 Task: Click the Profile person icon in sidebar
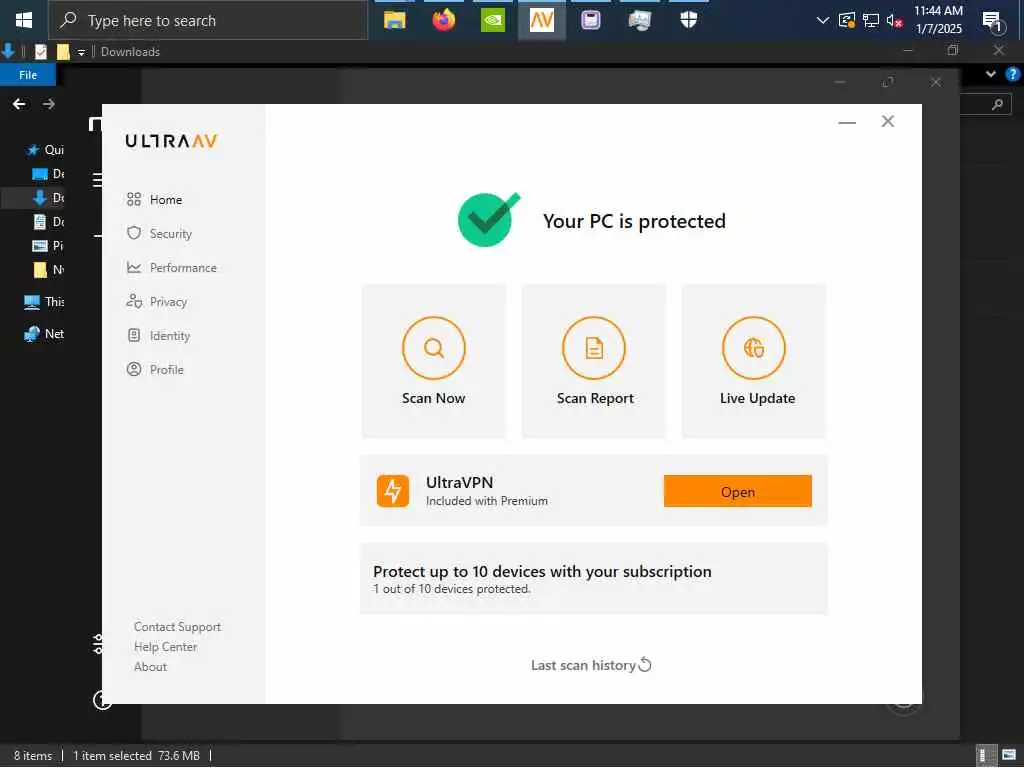tap(134, 369)
